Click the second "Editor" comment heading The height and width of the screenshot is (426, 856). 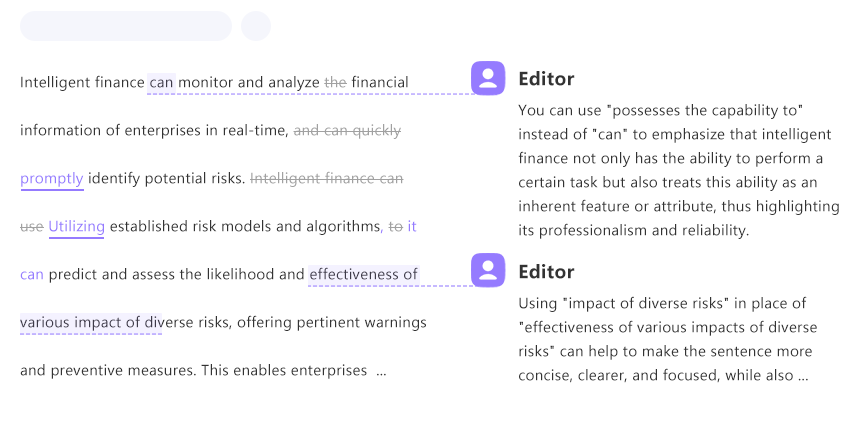pyautogui.click(x=546, y=271)
